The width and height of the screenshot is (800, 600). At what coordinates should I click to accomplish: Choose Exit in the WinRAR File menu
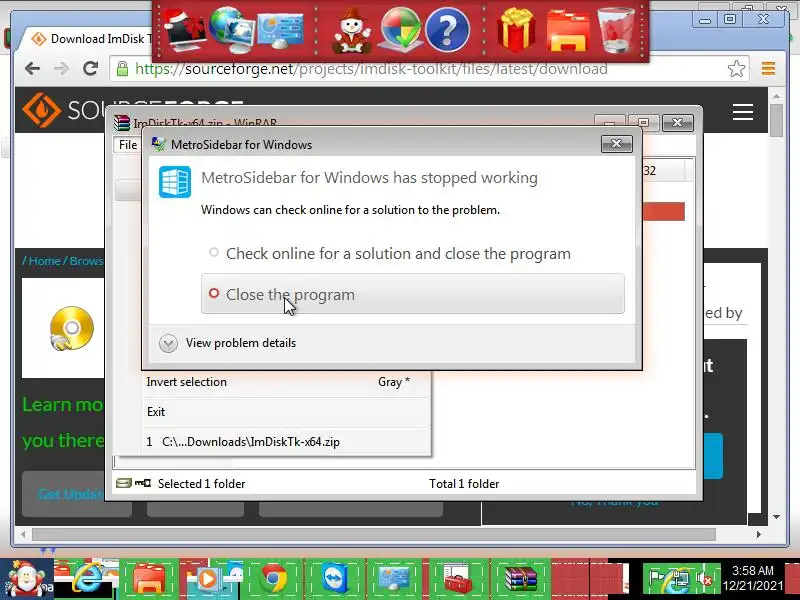286,412
